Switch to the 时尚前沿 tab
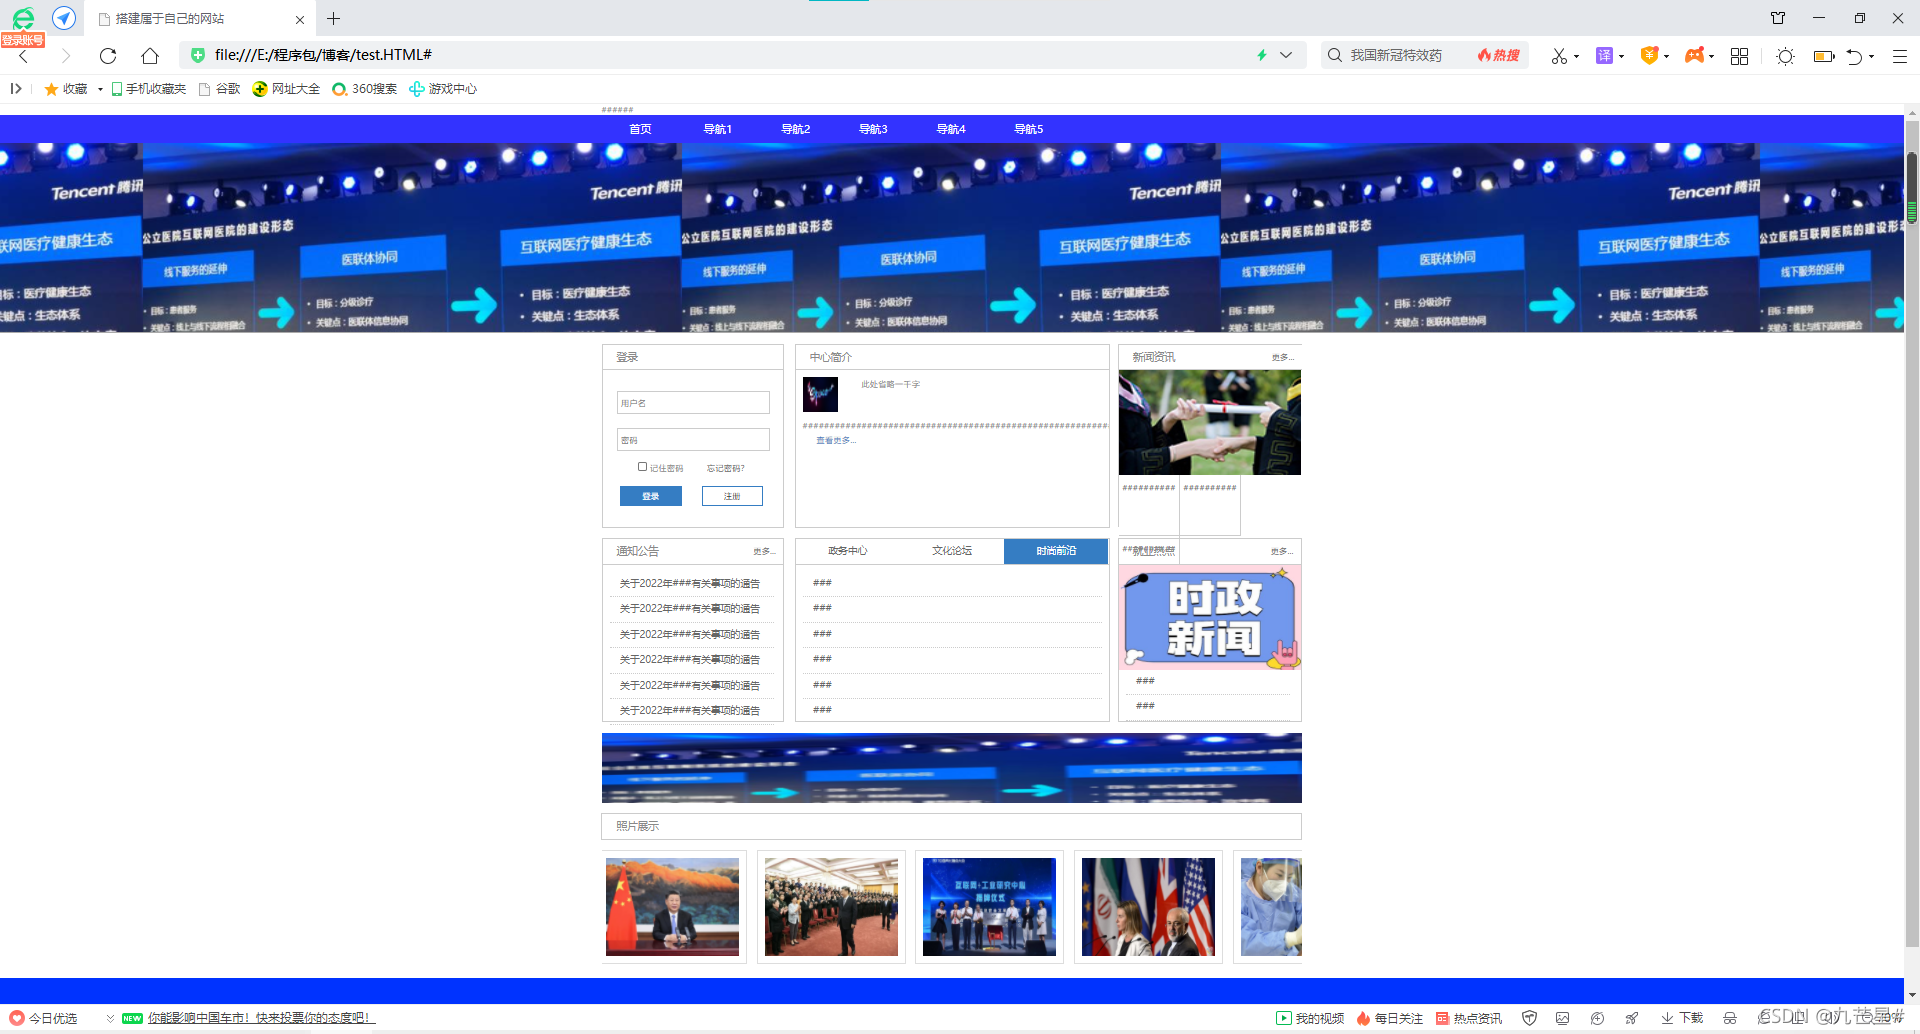This screenshot has width=1920, height=1034. 1056,551
